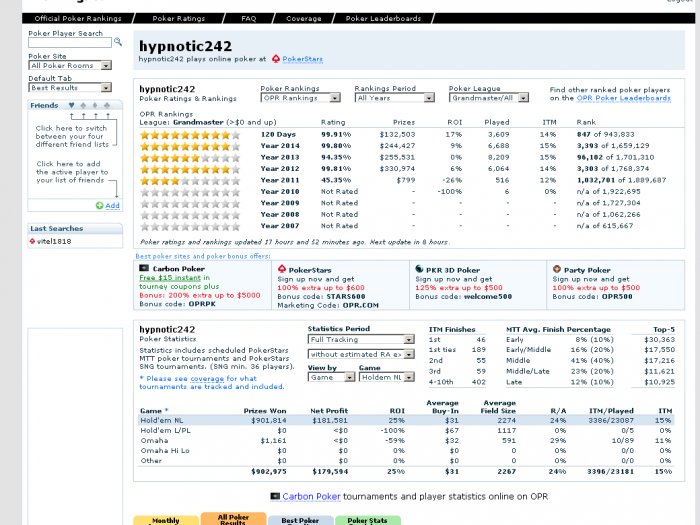This screenshot has width=700, height=525.
Task: Open the Poker Rankings OPR dropdown
Action: tap(300, 97)
